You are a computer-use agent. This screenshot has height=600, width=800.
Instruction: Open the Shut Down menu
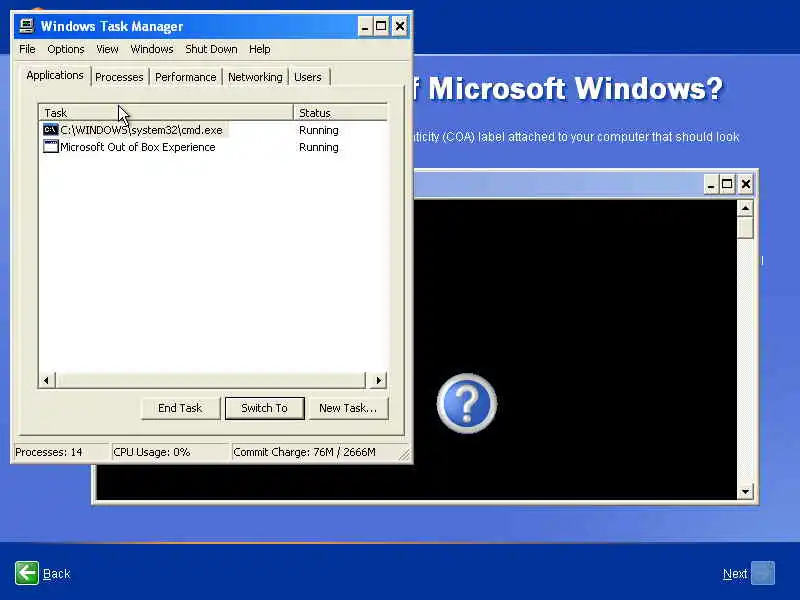pyautogui.click(x=211, y=49)
